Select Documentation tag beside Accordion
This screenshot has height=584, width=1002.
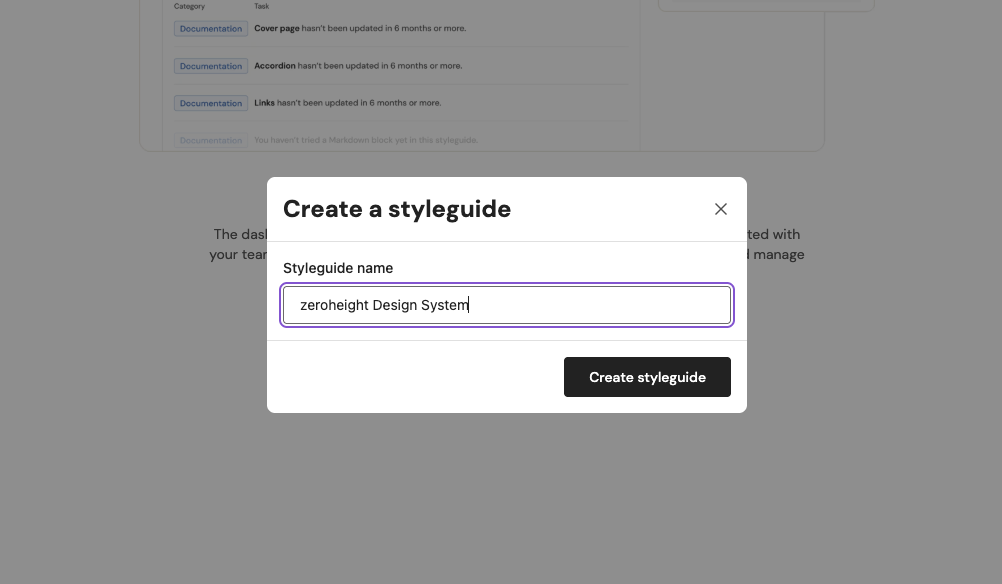click(x=211, y=66)
